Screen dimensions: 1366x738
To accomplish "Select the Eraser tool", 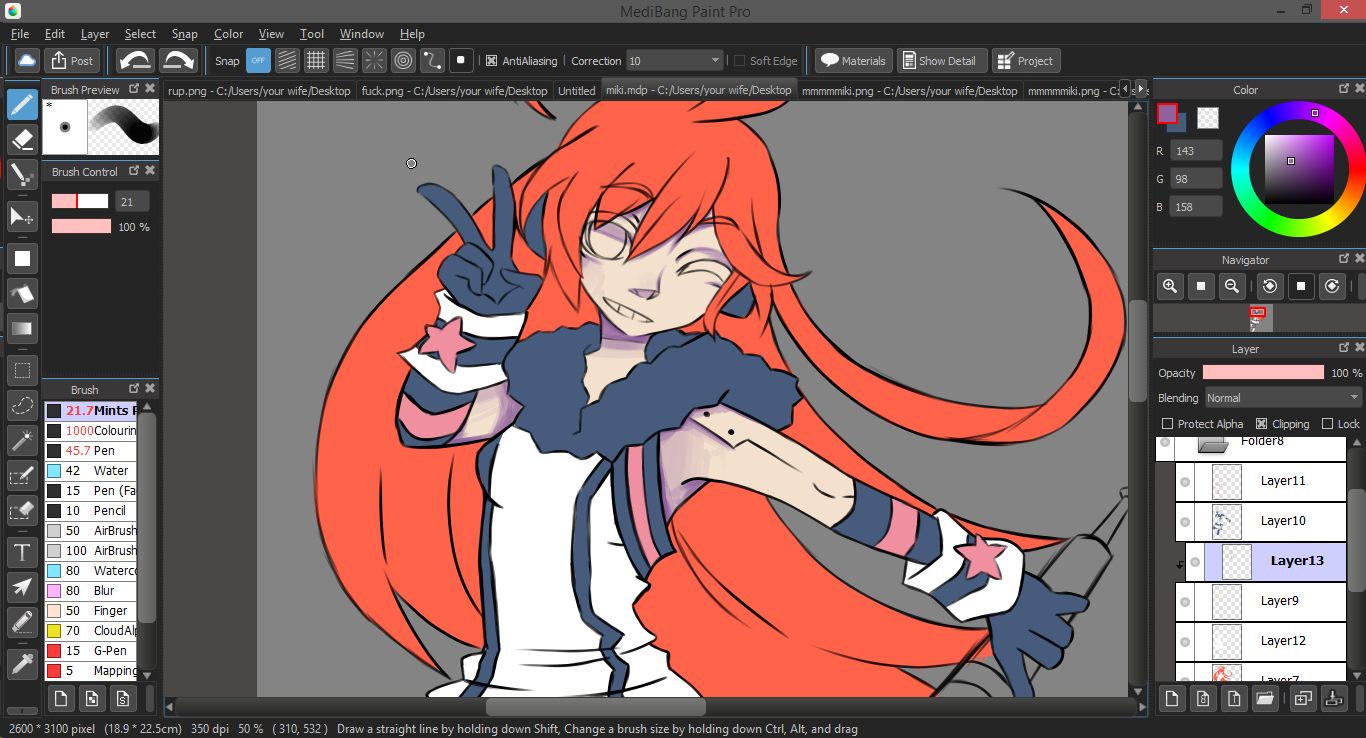I will click(23, 139).
